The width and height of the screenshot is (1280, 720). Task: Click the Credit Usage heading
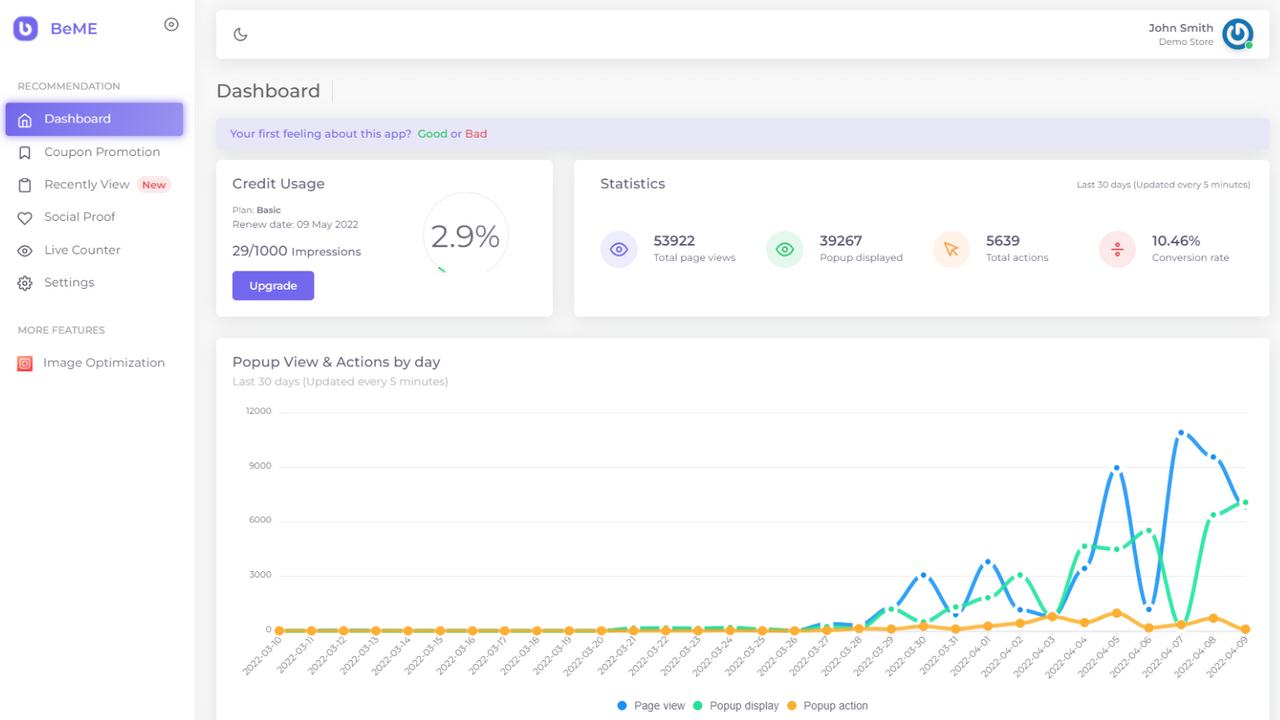point(279,184)
